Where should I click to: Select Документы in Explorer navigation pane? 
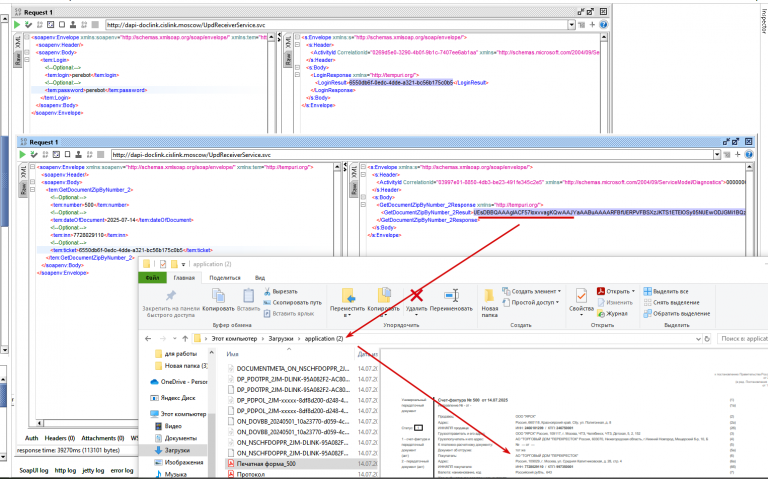(180, 438)
